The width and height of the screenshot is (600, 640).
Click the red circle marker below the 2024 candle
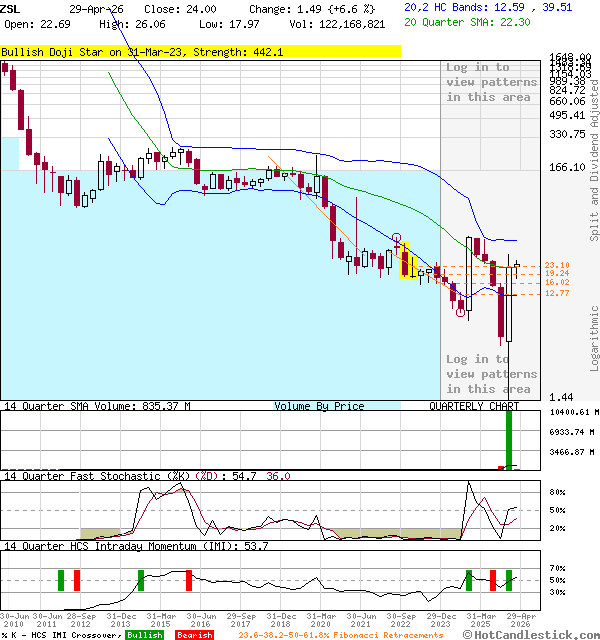[461, 312]
